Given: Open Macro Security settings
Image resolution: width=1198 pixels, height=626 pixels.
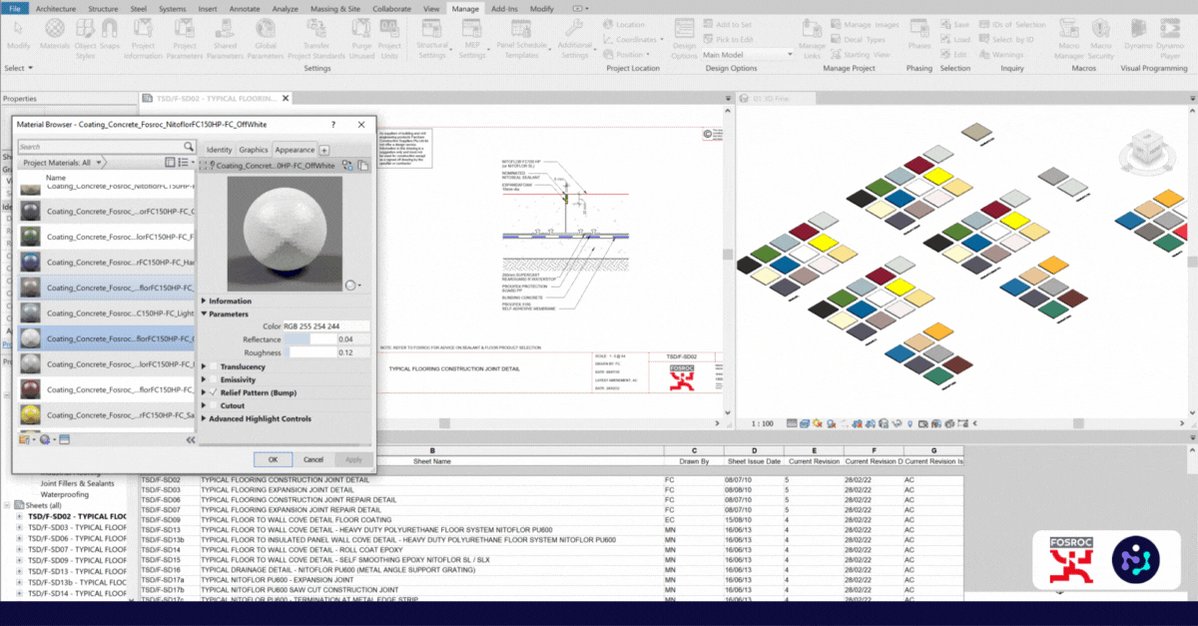Looking at the screenshot, I should tap(1100, 38).
